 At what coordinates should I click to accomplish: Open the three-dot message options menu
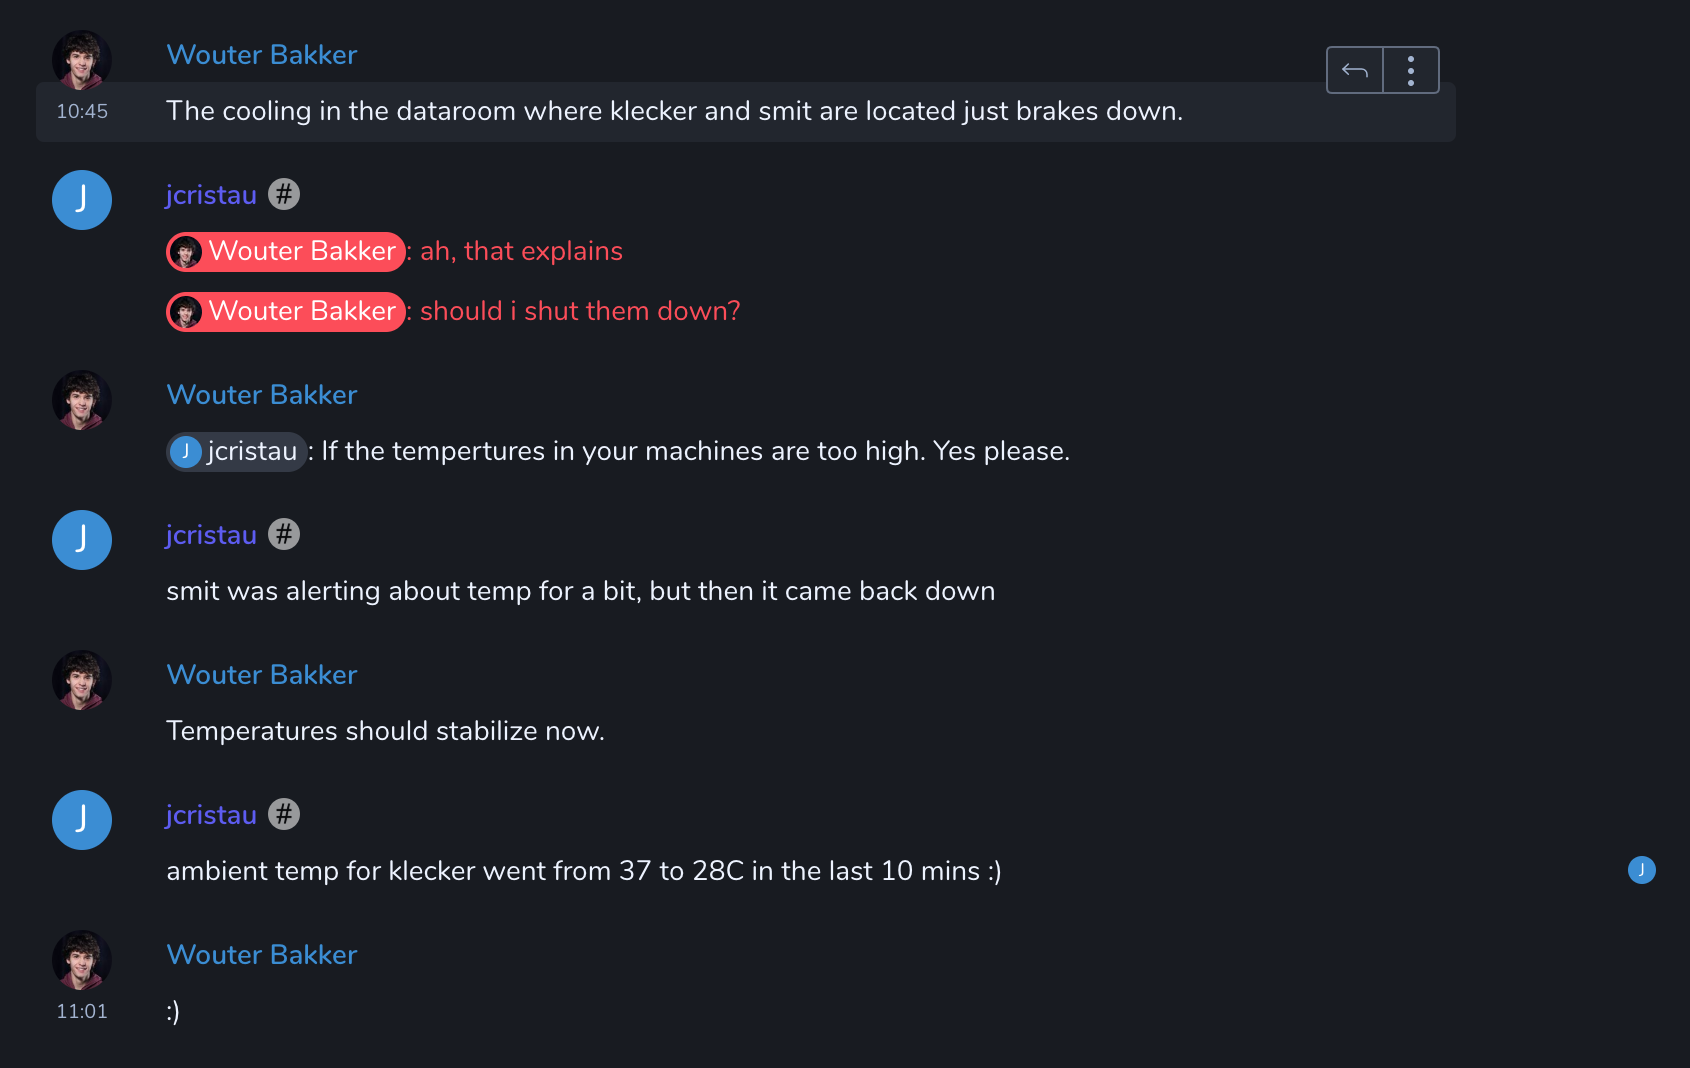[x=1410, y=70]
